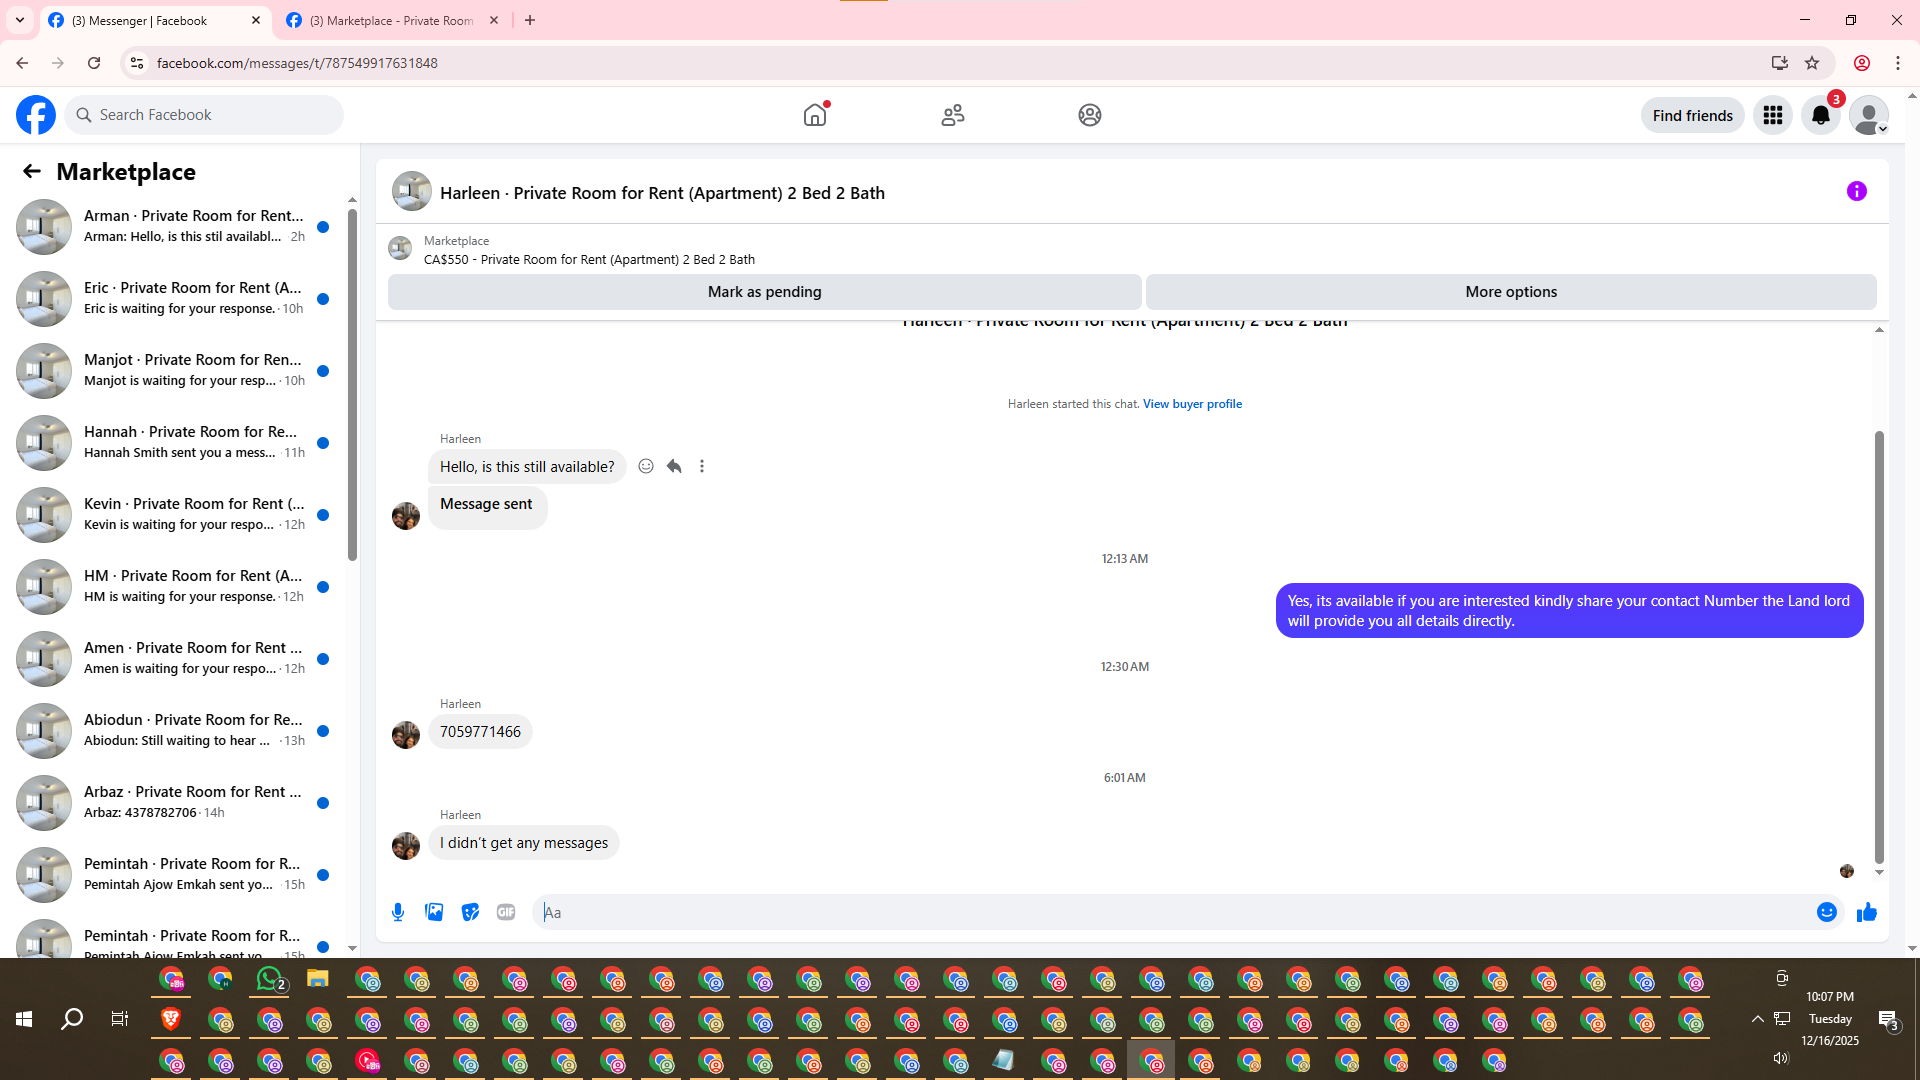Viewport: 1920px width, 1080px height.
Task: Open the emoji picker in message box
Action: click(1827, 912)
